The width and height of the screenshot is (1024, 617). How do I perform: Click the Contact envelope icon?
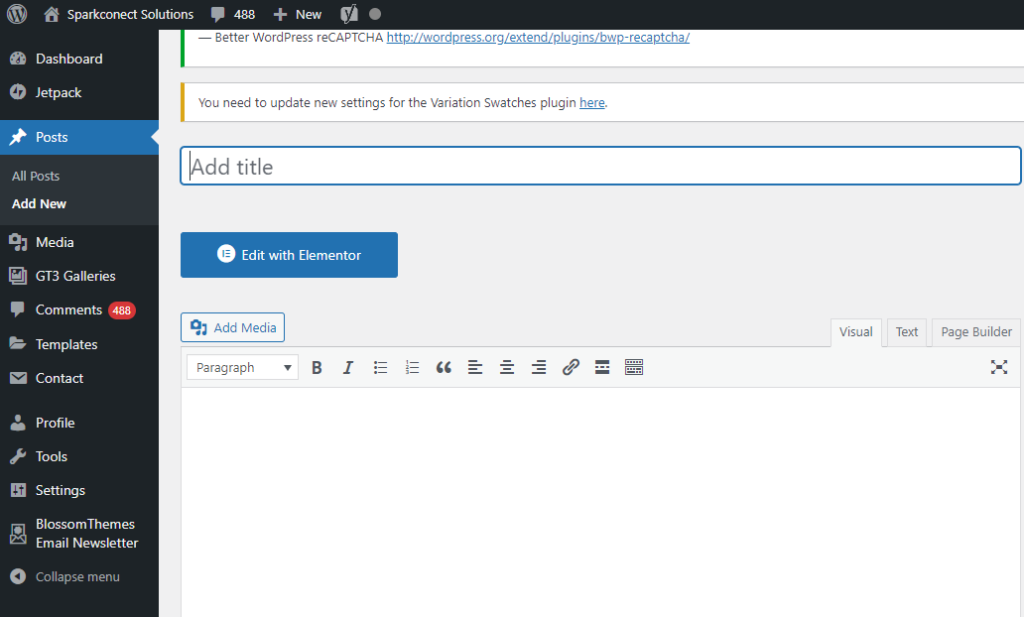[18, 378]
